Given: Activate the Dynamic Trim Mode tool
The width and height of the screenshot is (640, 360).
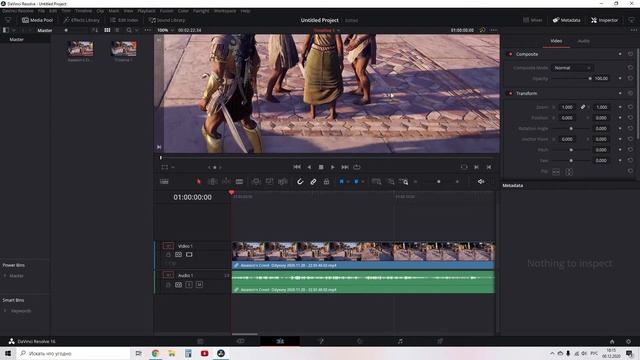Looking at the screenshot, I should 226,181.
